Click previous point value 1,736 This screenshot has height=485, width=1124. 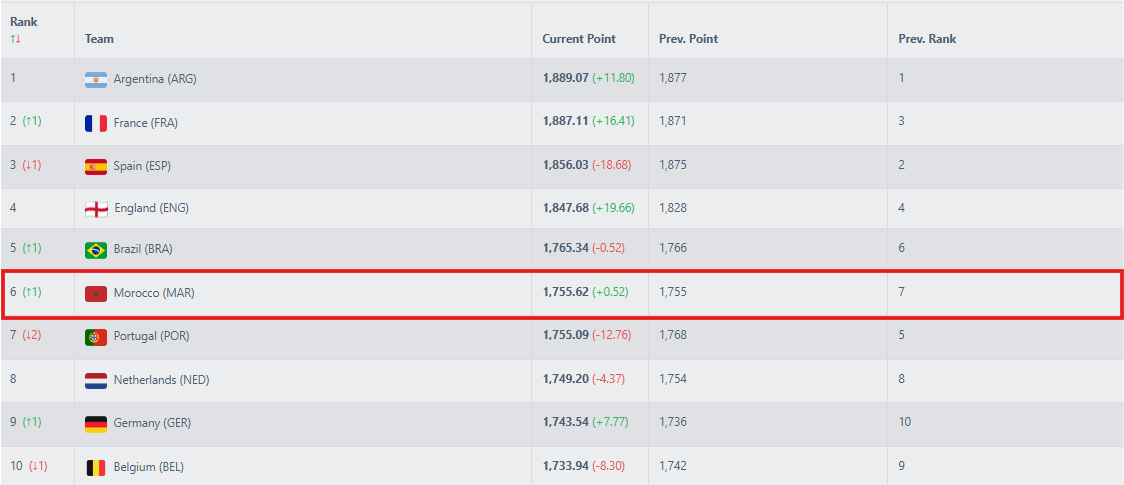(x=672, y=422)
